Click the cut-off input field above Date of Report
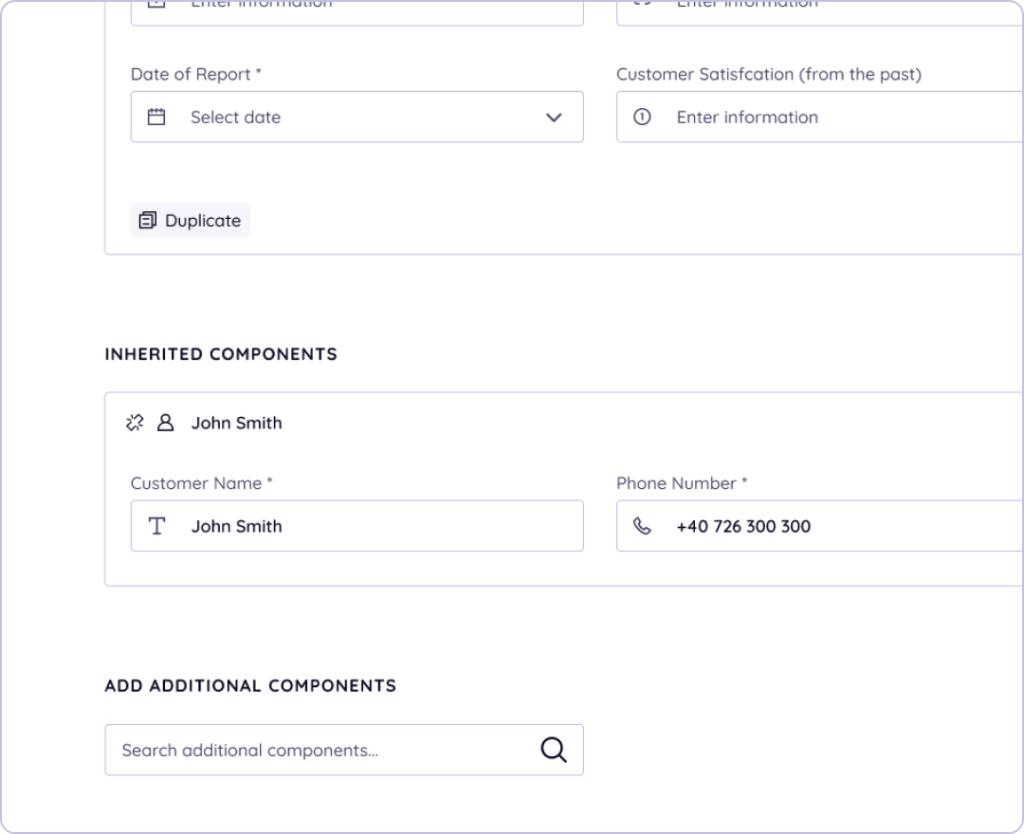Viewport: 1024px width, 834px height. (356, 10)
